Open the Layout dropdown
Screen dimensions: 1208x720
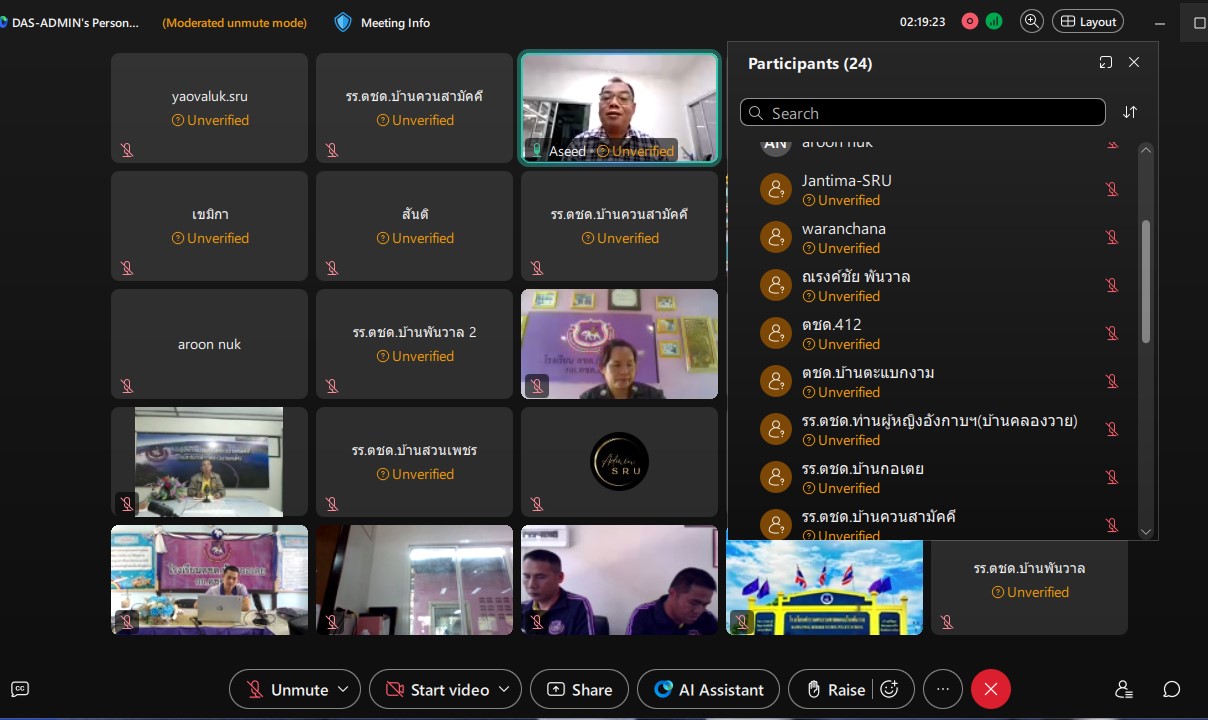coord(1089,21)
